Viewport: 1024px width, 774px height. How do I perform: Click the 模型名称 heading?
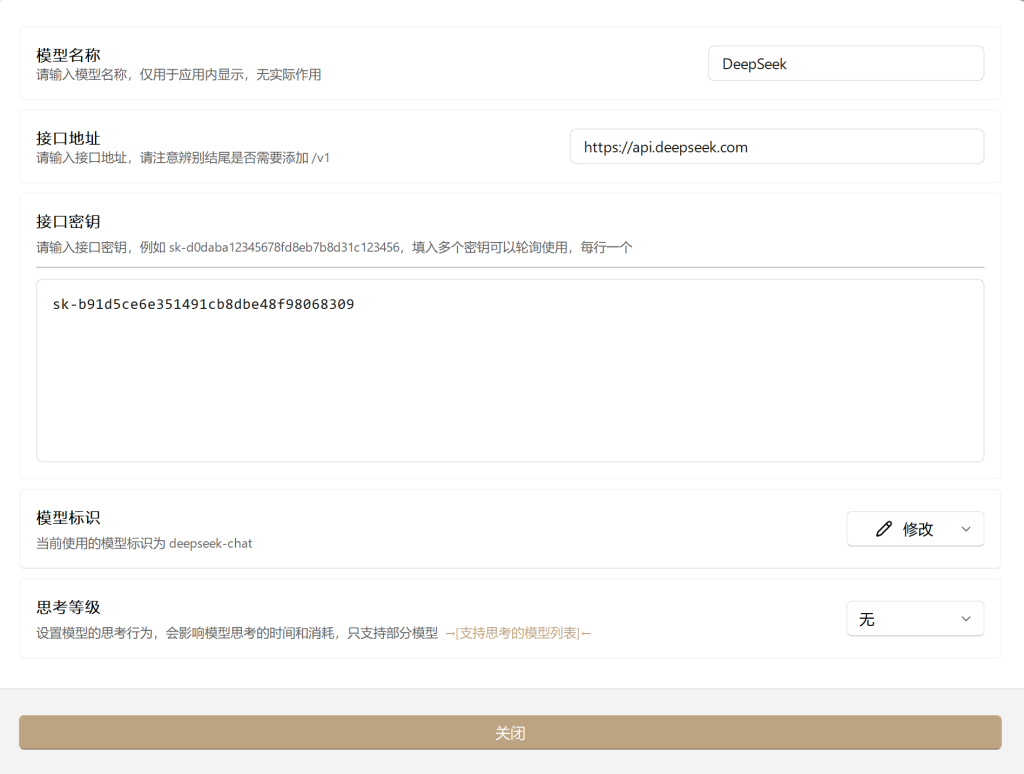[x=68, y=55]
